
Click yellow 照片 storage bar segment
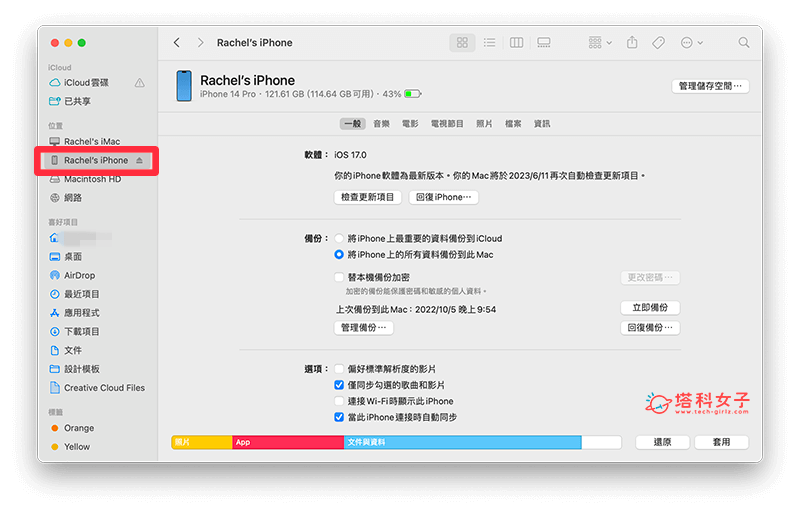[202, 442]
